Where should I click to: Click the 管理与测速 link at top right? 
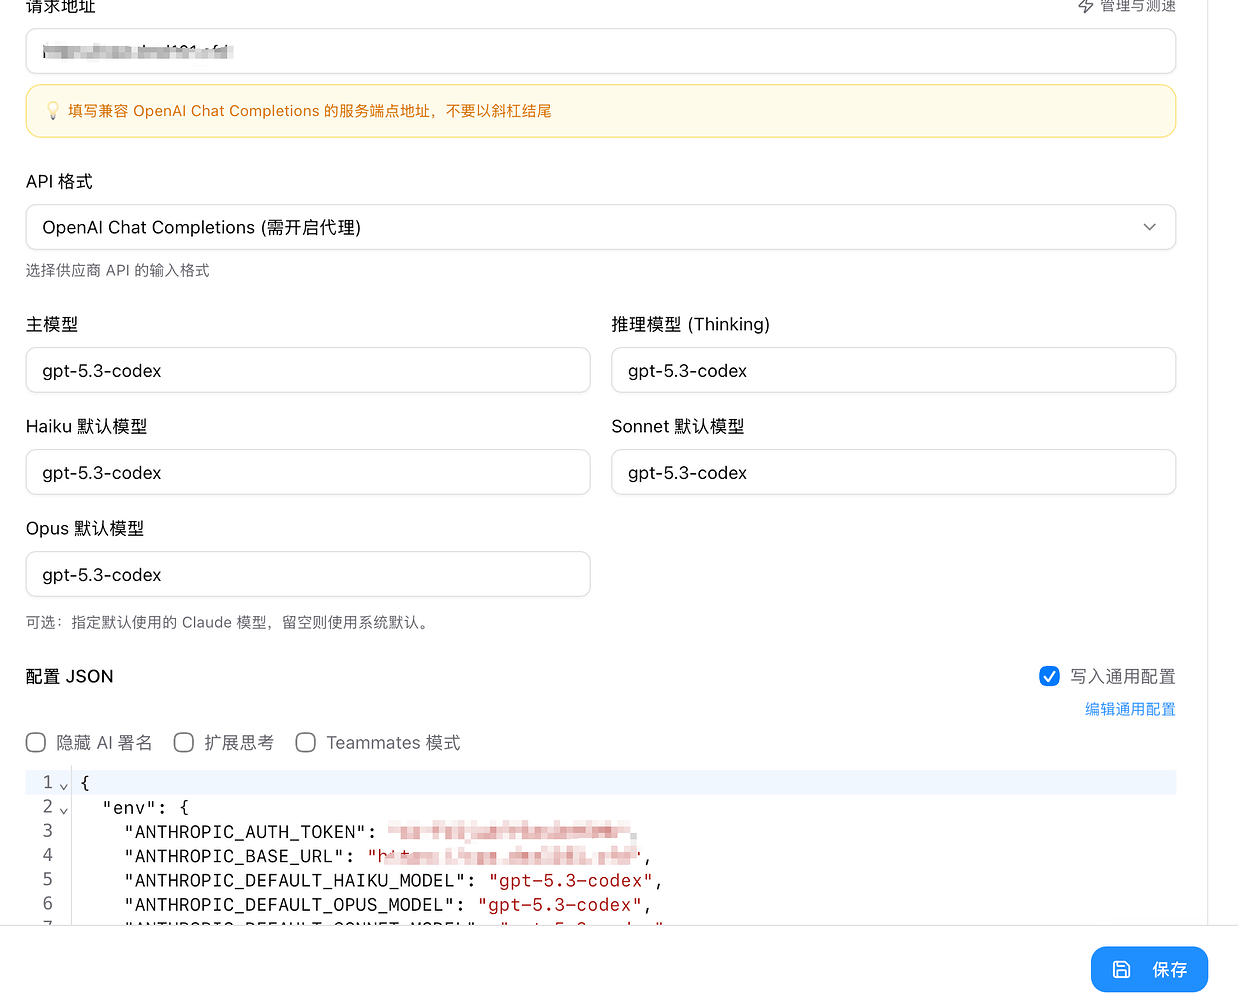(x=1138, y=6)
